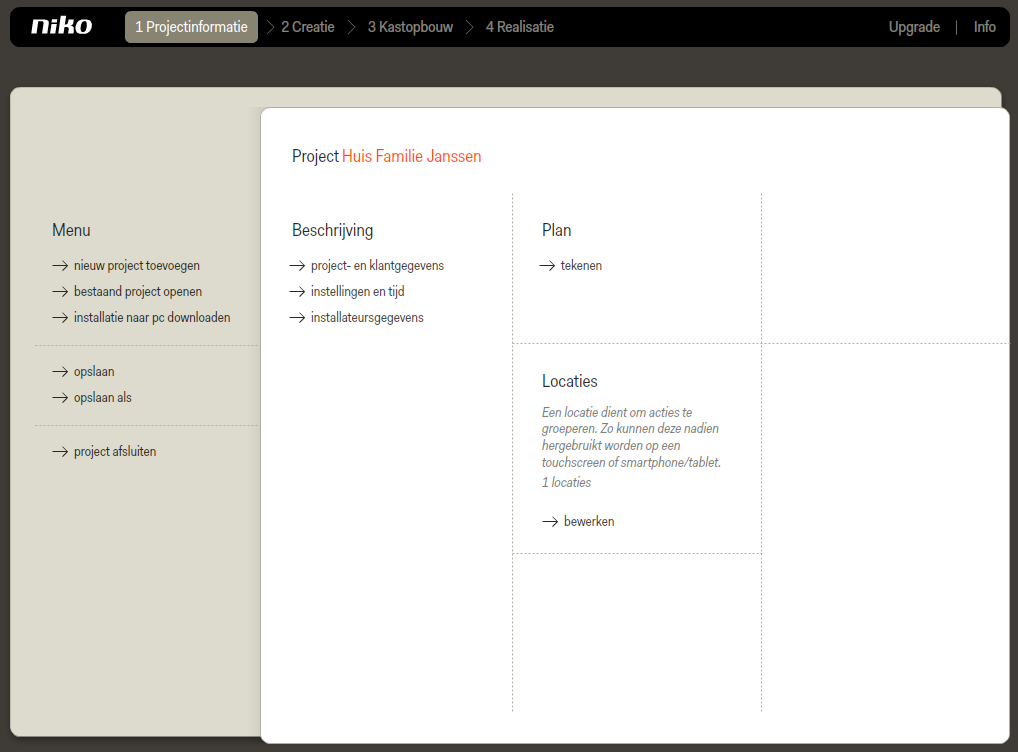Open 'project- en klantgegevens' link
The image size is (1018, 752).
coord(377,266)
